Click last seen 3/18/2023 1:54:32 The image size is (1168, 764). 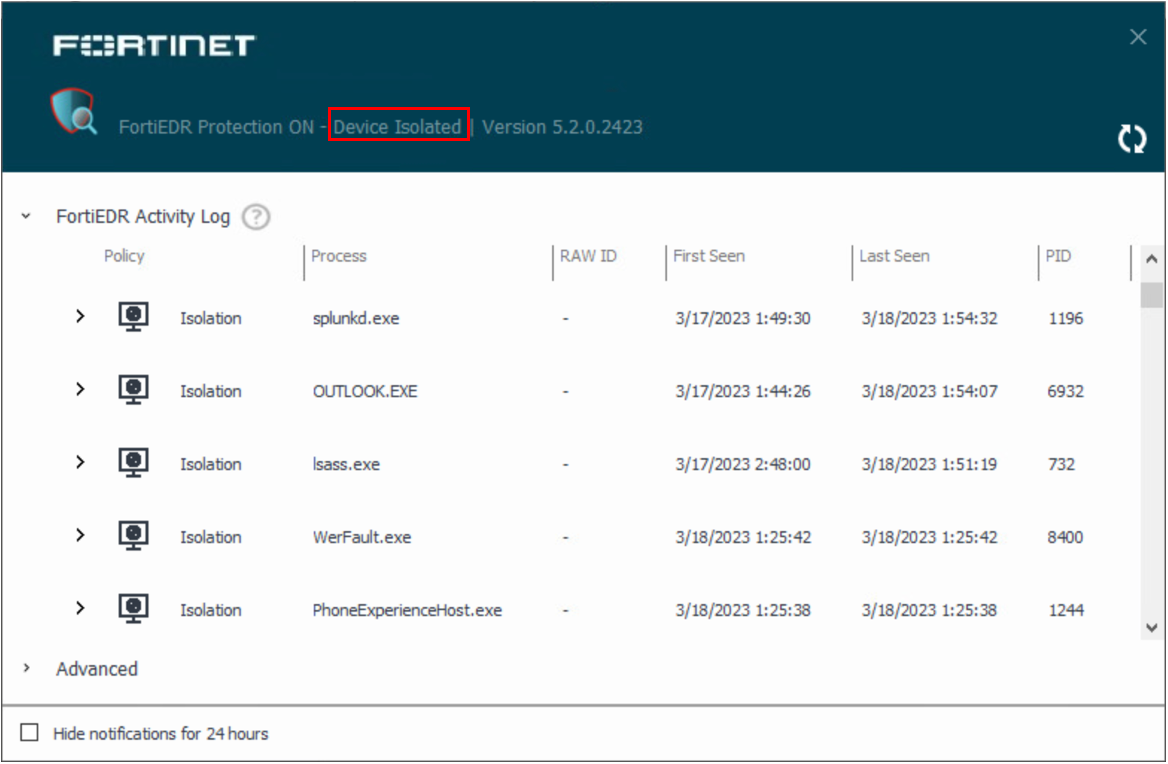coord(930,319)
